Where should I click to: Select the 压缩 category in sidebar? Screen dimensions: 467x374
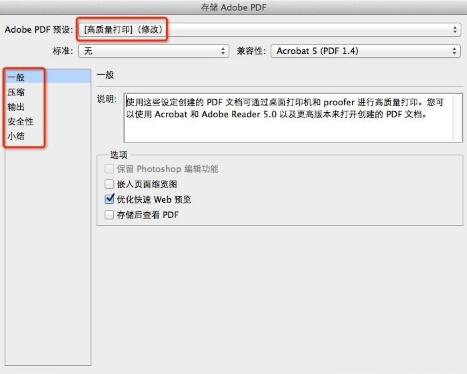point(48,92)
